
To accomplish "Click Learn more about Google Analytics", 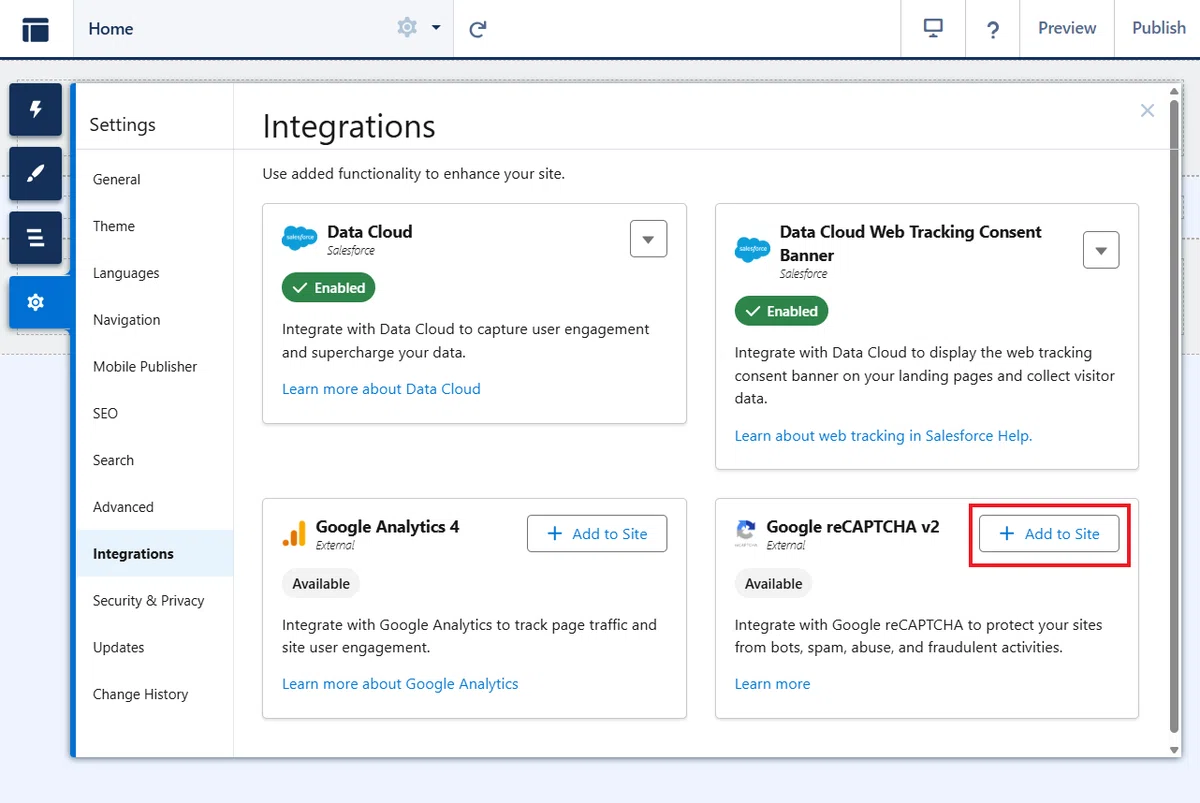I will (x=400, y=684).
